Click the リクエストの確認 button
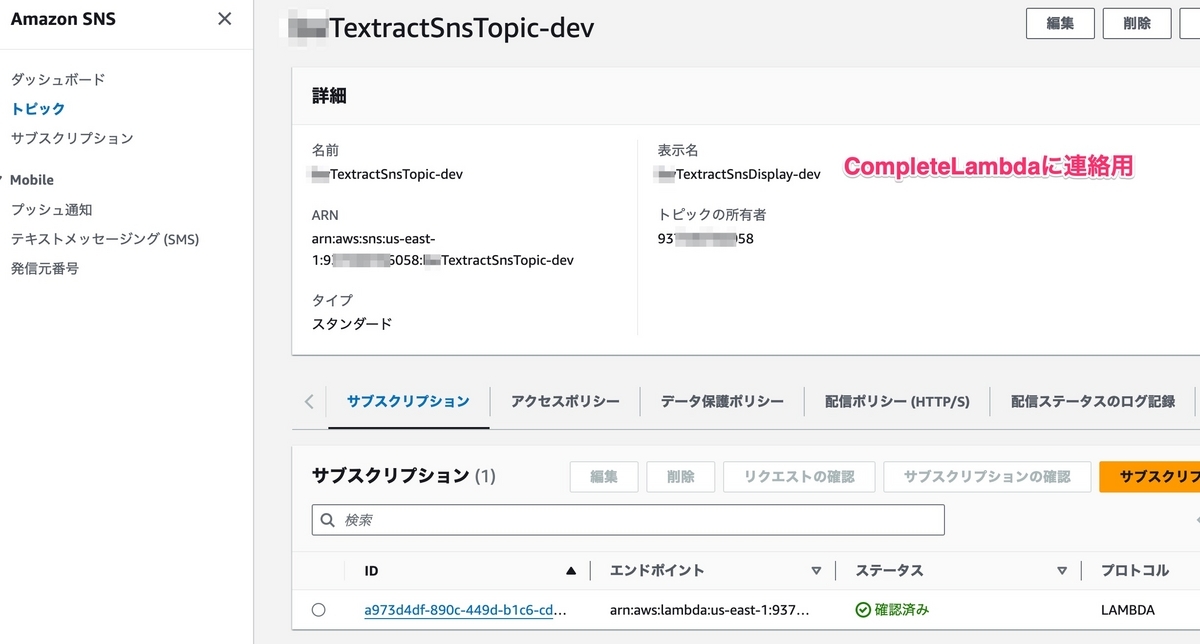The width and height of the screenshot is (1200, 644). [x=799, y=477]
